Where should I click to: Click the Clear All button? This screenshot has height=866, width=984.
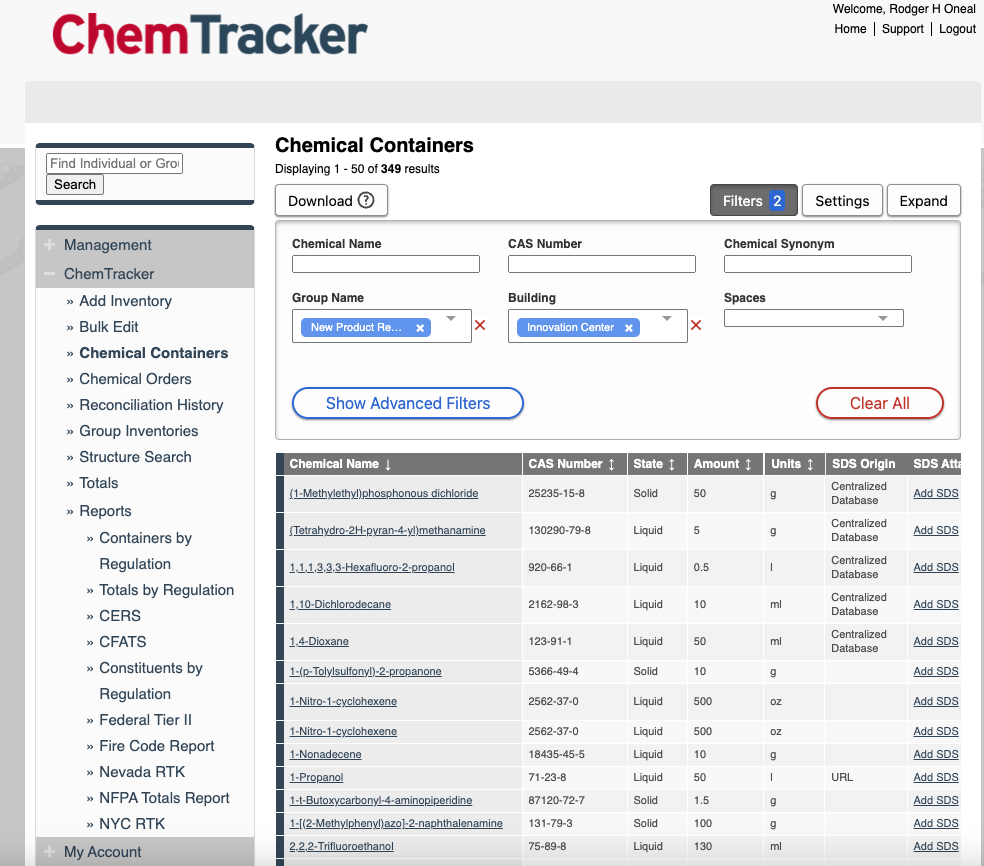click(x=879, y=403)
